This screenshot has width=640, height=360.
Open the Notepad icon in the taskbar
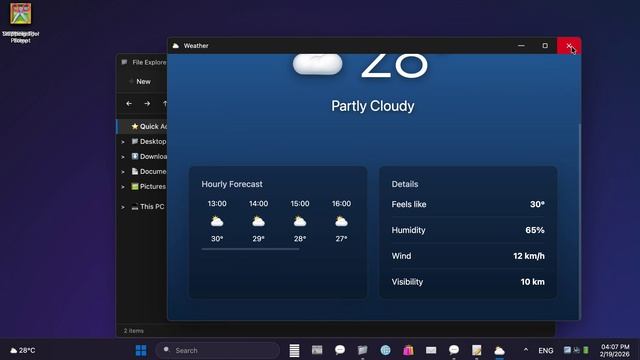pos(477,350)
